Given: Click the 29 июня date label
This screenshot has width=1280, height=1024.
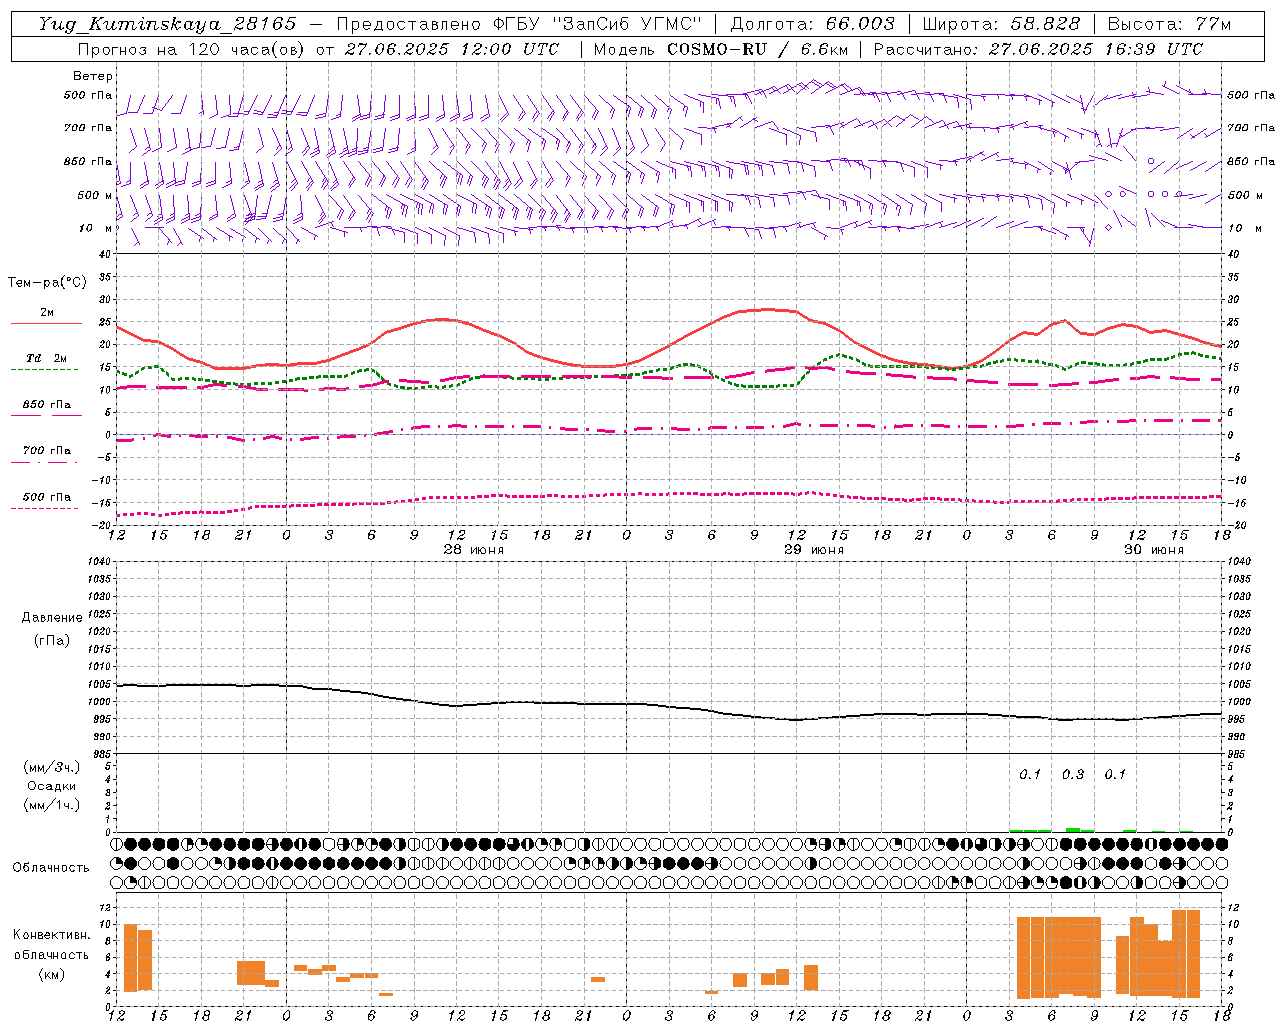Looking at the screenshot, I should (813, 550).
